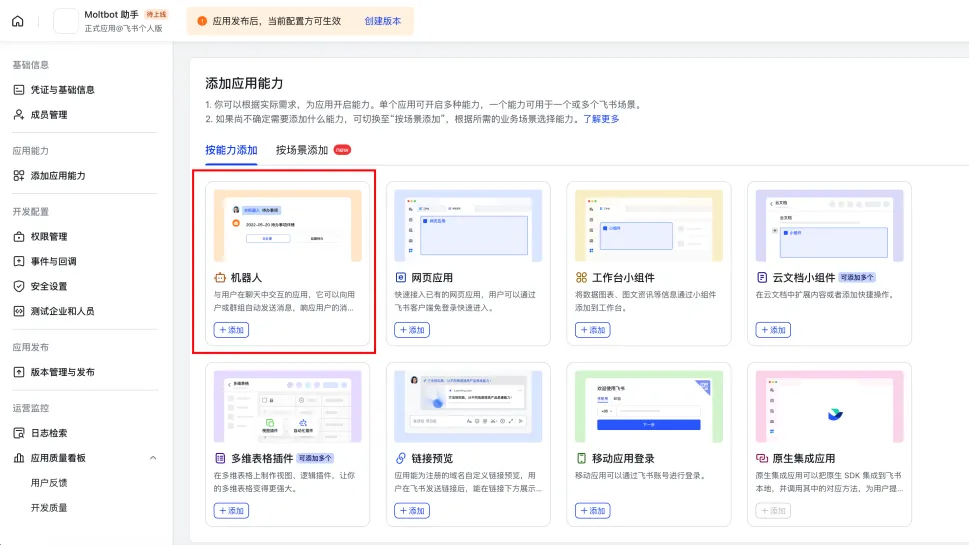This screenshot has height=545, width=969.
Task: Click the test enterprise and personnel icon
Action: (19, 311)
